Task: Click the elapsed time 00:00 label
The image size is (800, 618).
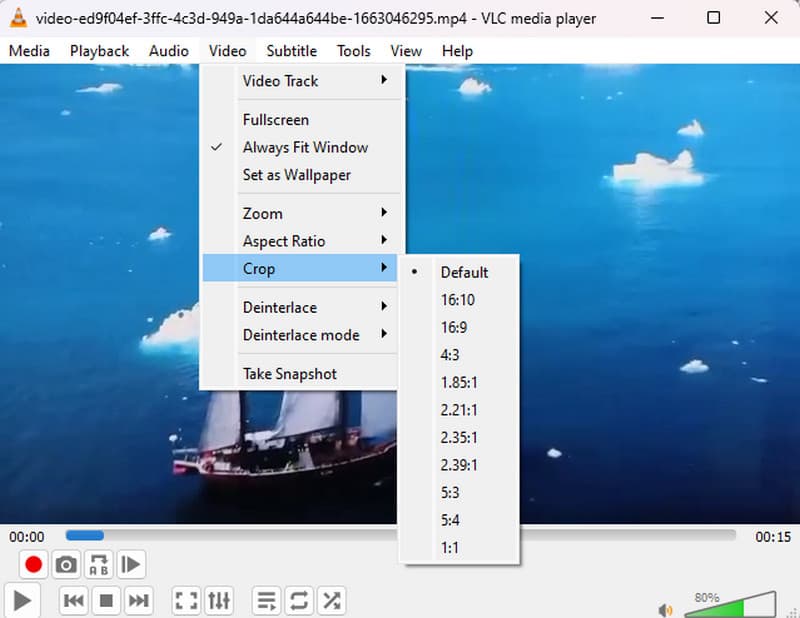Action: (x=27, y=537)
